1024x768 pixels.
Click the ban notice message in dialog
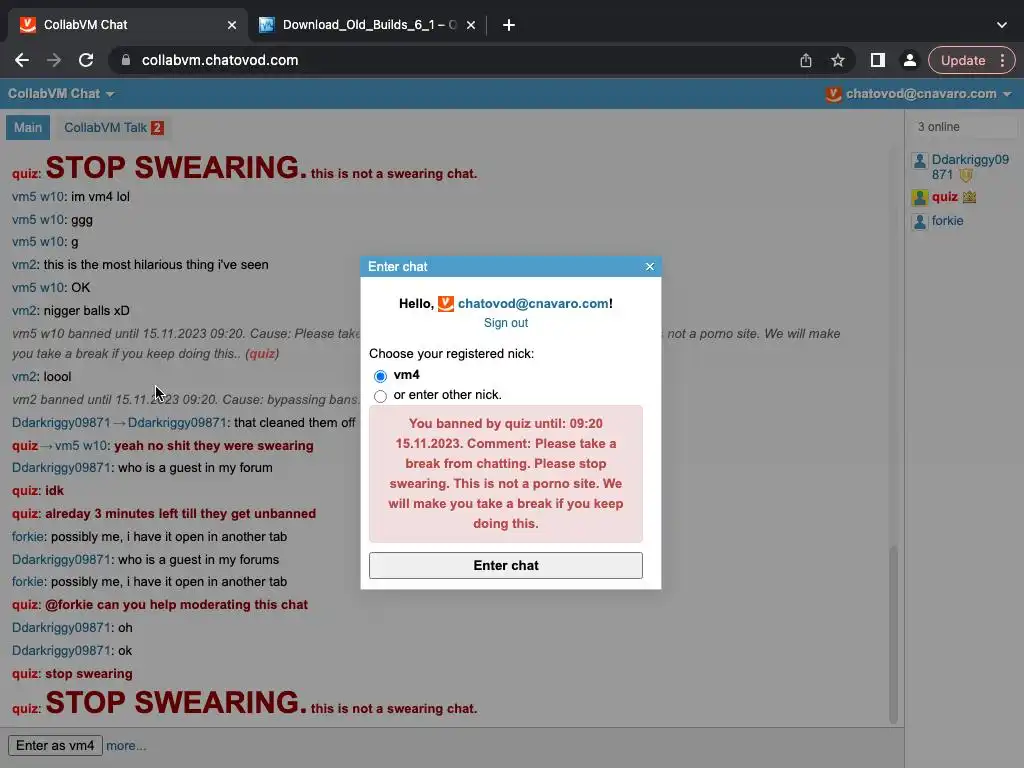[505, 473]
